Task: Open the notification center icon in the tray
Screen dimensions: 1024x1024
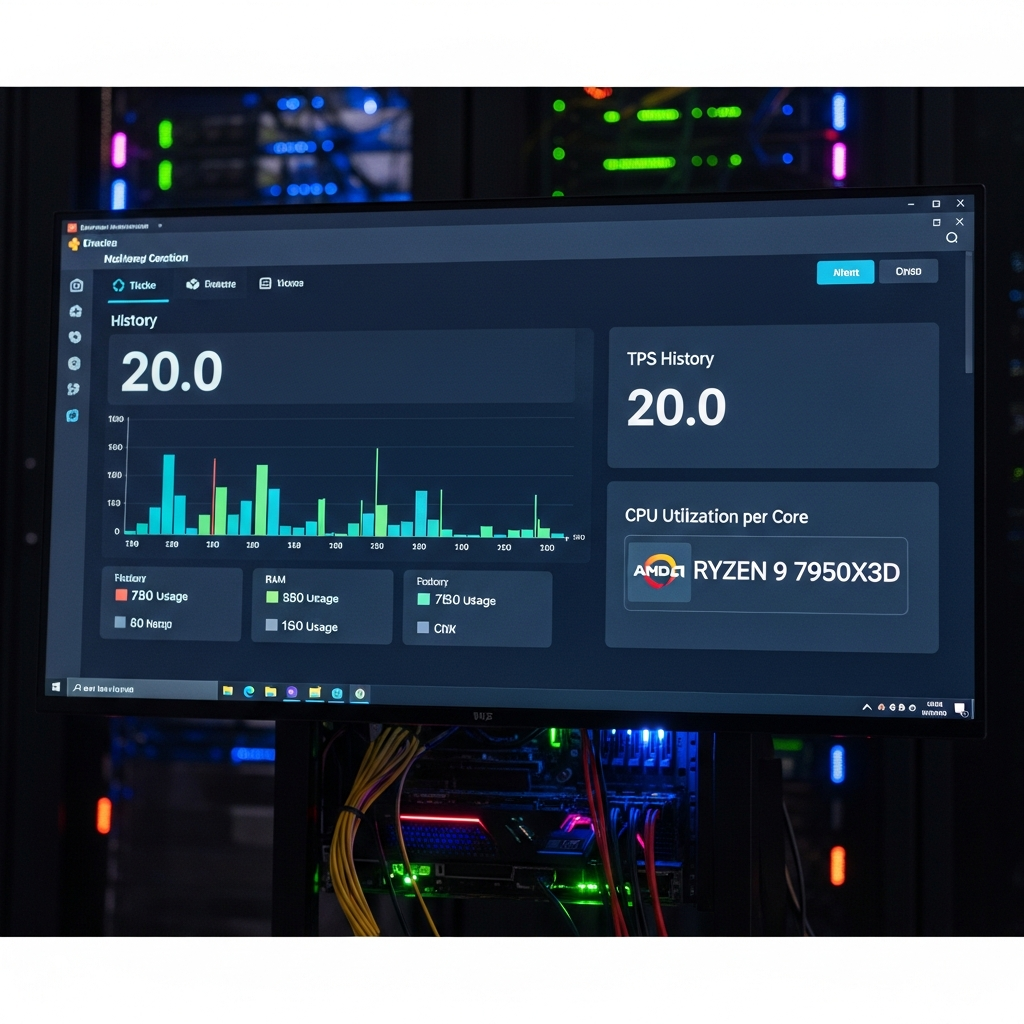Action: coord(961,710)
